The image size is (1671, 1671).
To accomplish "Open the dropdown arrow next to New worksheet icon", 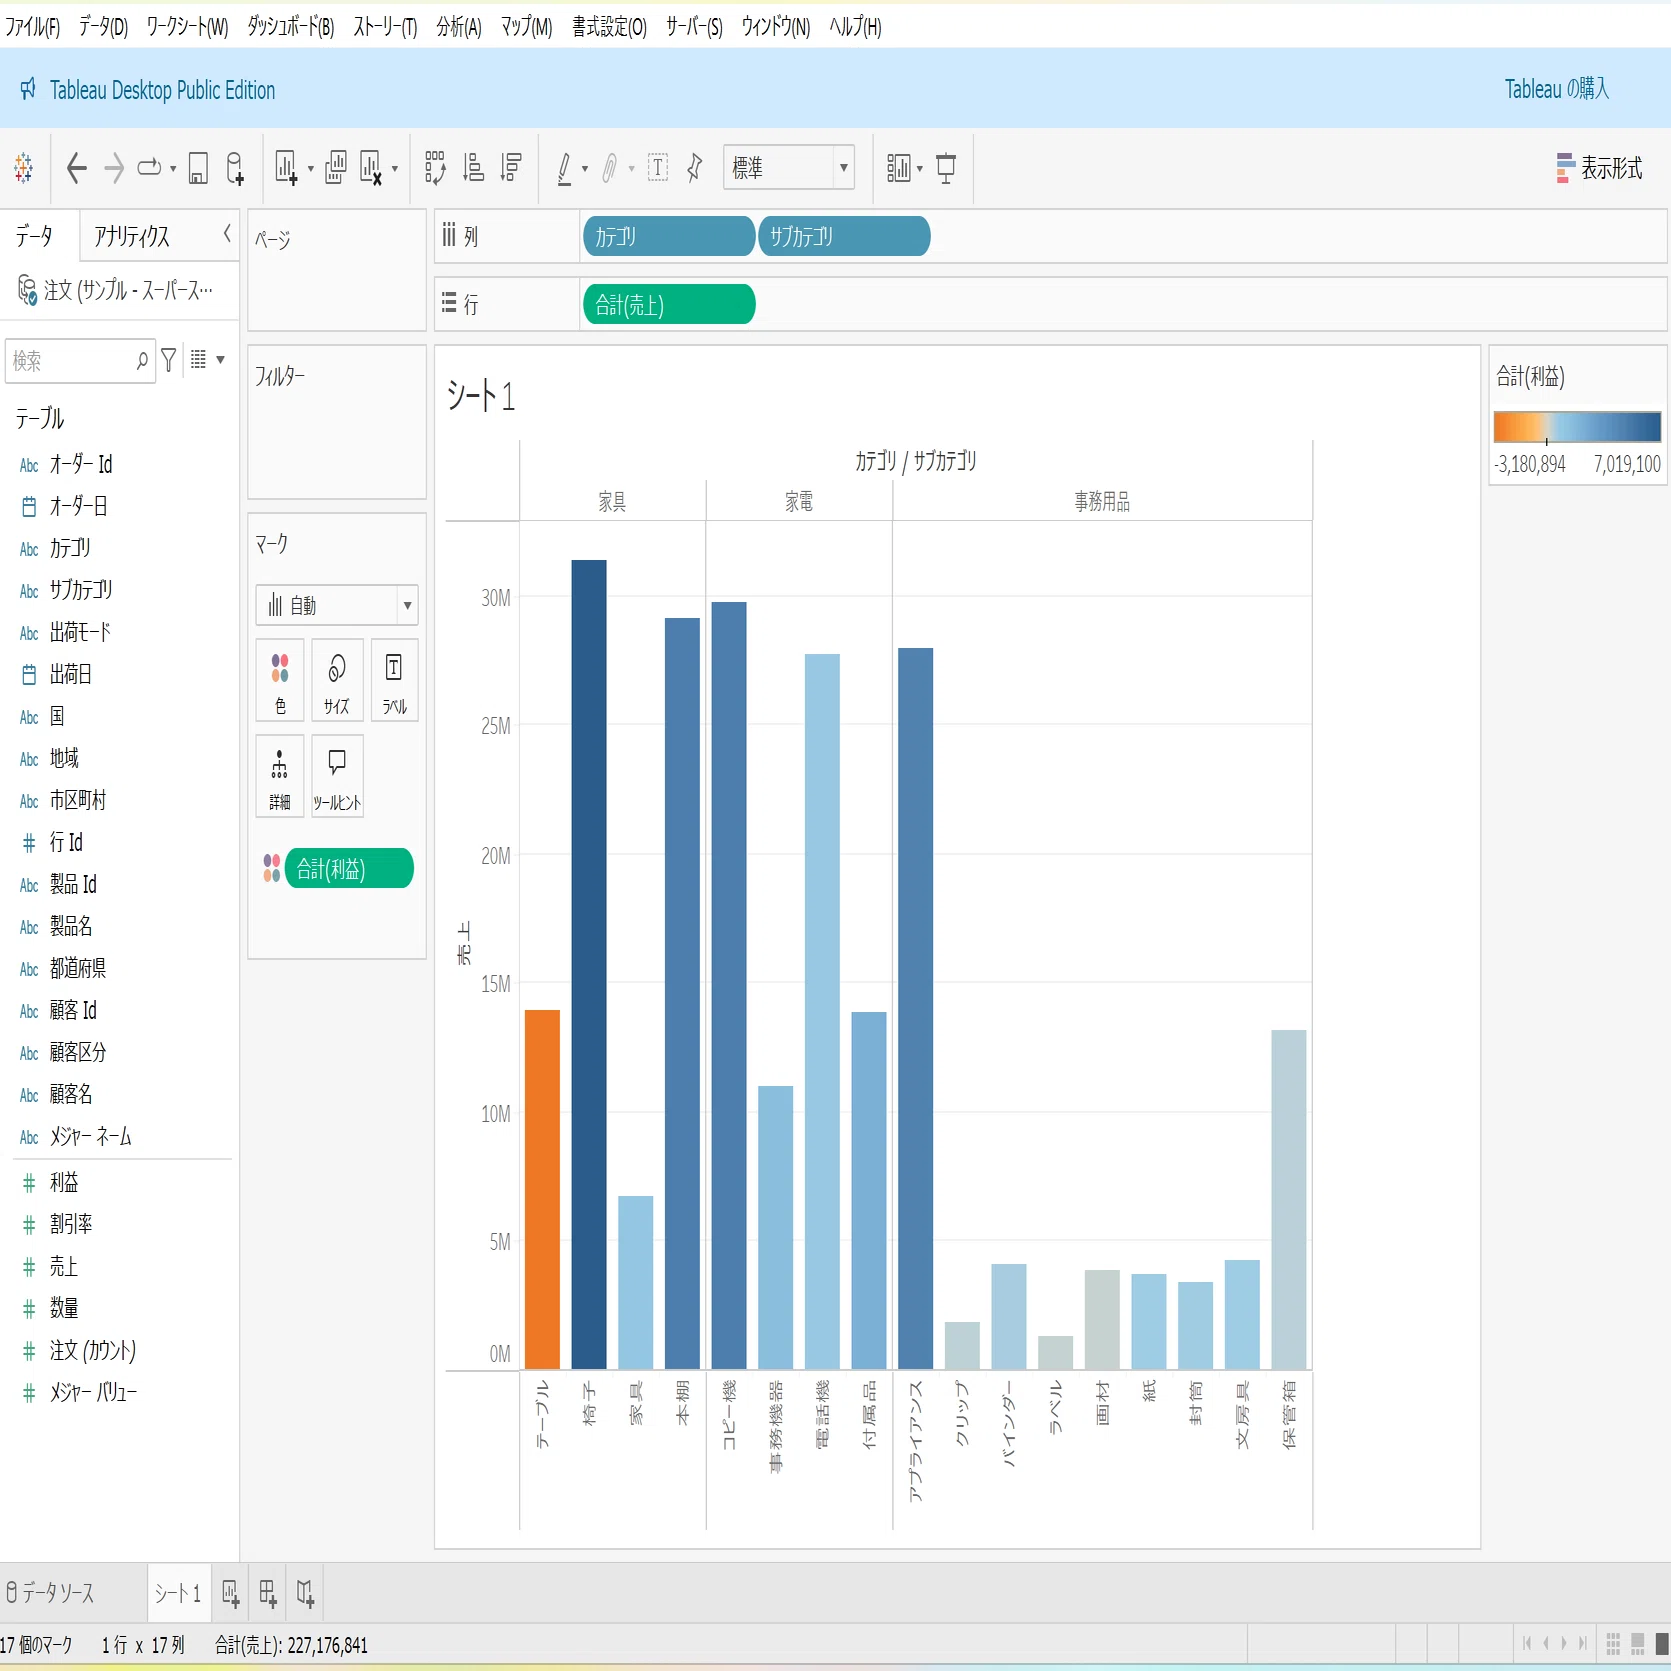I will (310, 169).
